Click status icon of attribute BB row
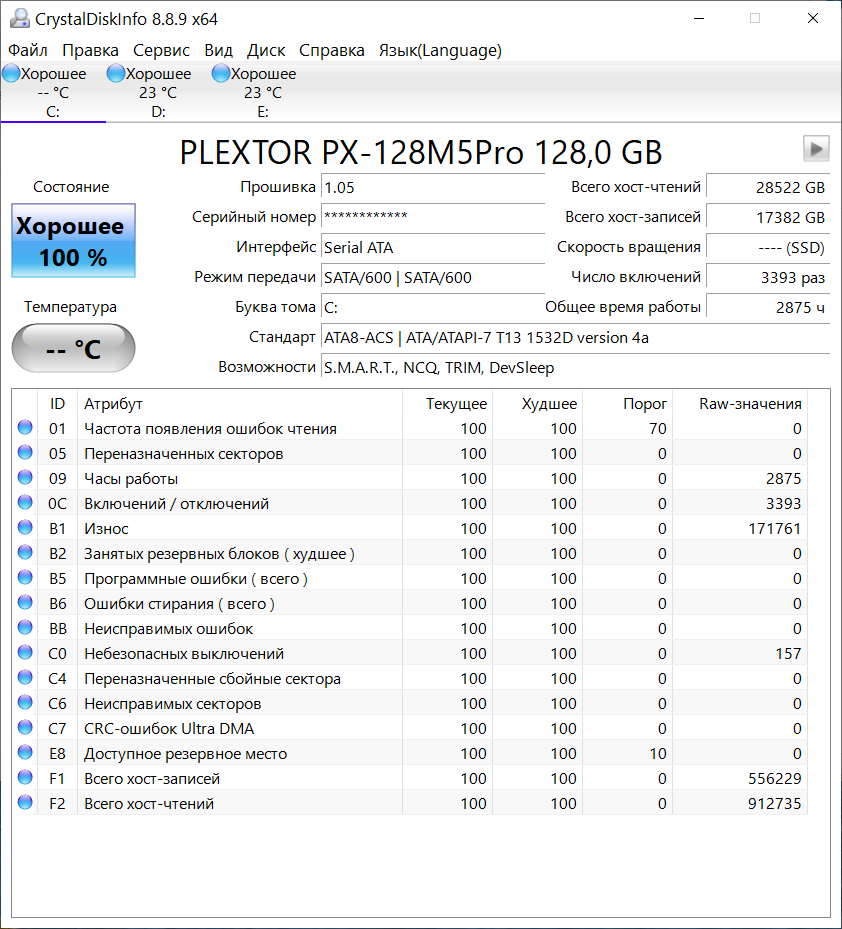The image size is (842, 929). pos(25,627)
